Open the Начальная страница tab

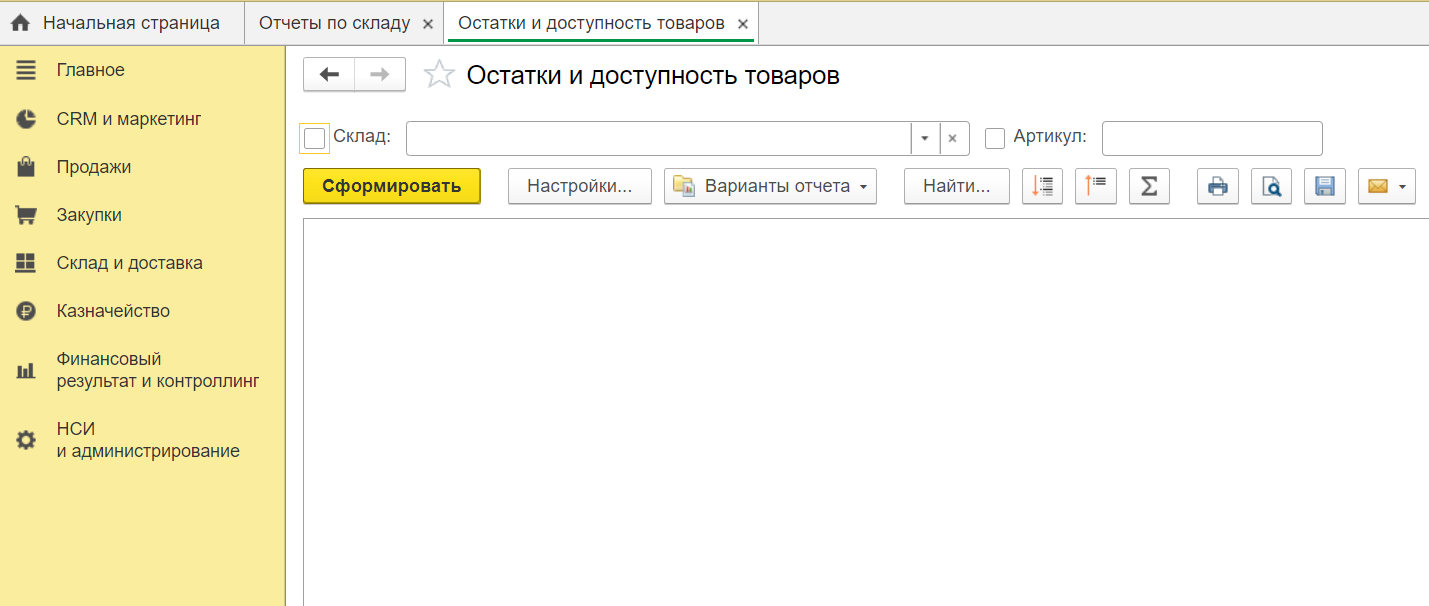[x=130, y=23]
